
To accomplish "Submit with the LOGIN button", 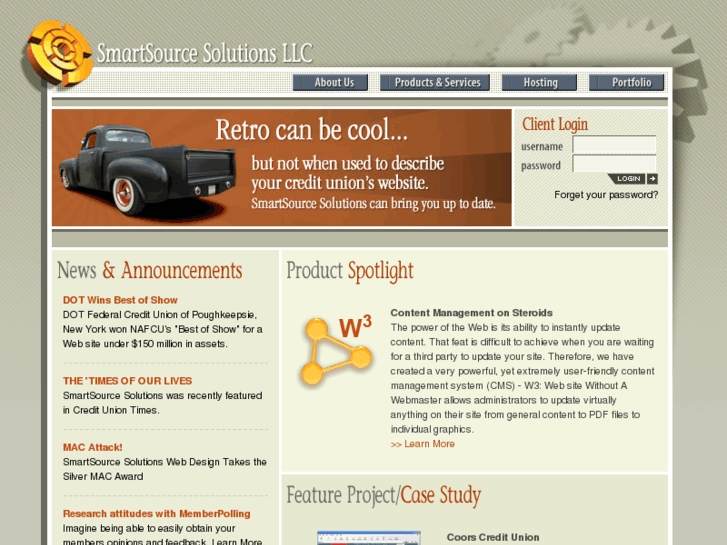I will point(626,179).
